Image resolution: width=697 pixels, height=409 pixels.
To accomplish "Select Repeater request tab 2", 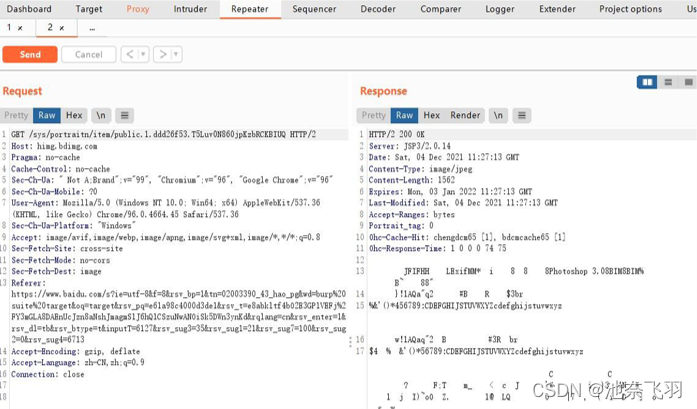I will 50,28.
